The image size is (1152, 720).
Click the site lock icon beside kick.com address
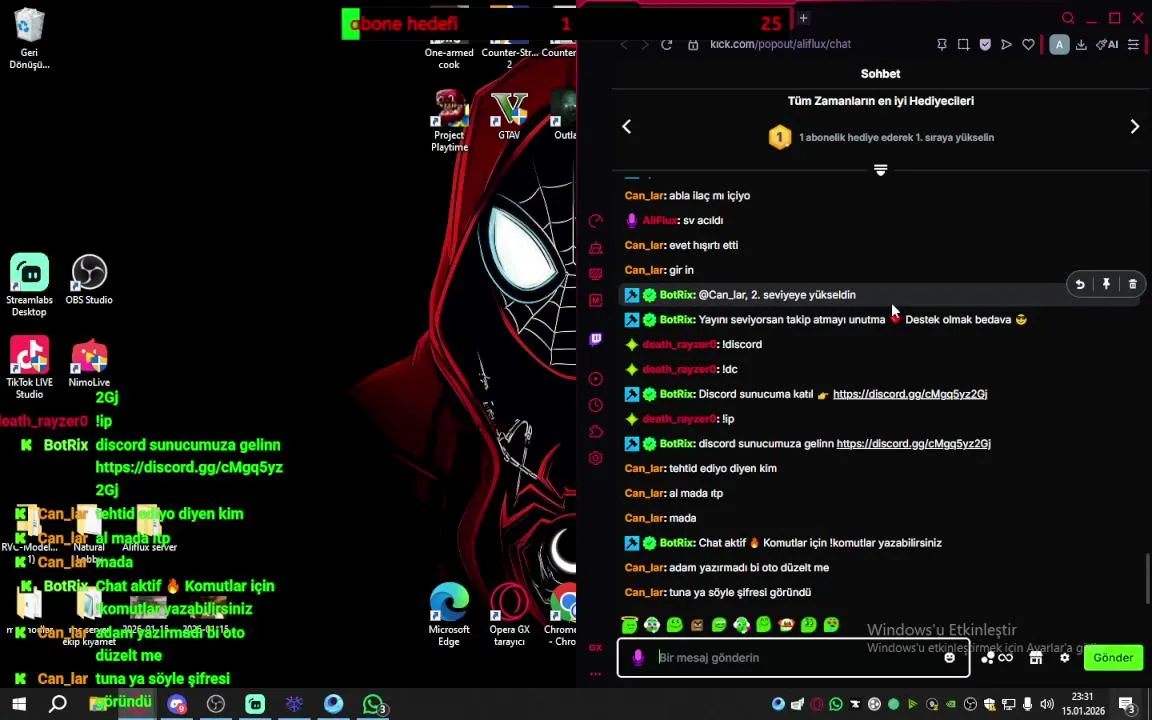coord(692,45)
